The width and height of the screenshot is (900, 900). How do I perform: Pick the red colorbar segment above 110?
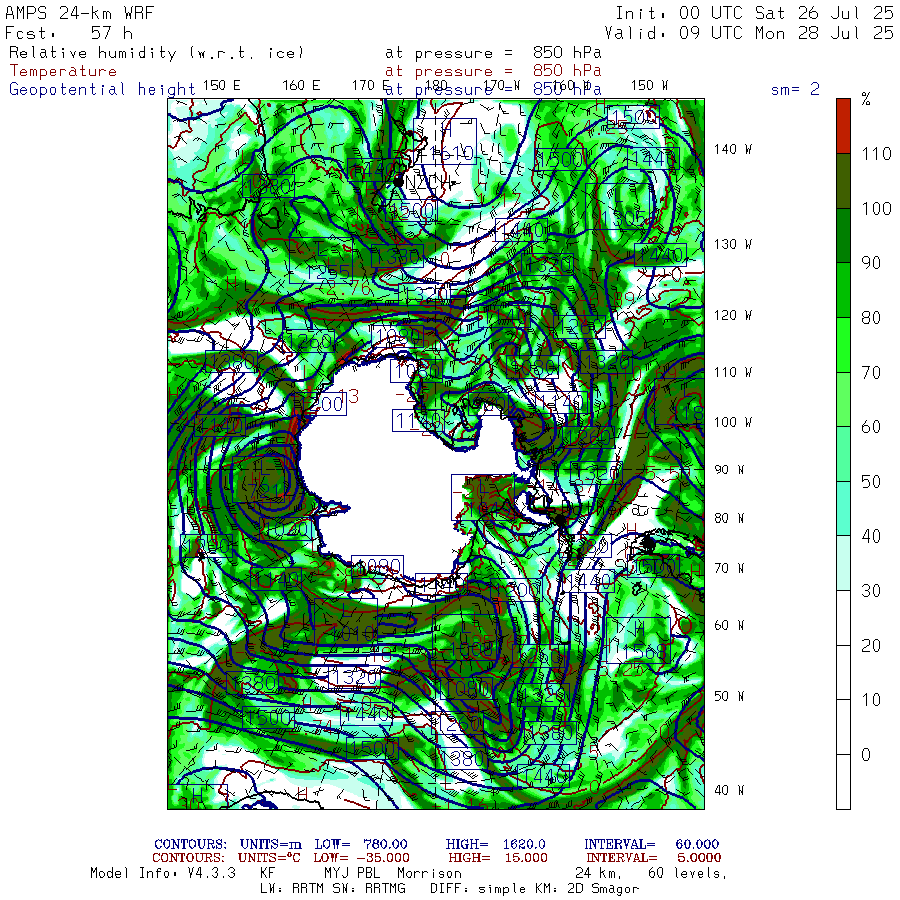click(x=843, y=126)
